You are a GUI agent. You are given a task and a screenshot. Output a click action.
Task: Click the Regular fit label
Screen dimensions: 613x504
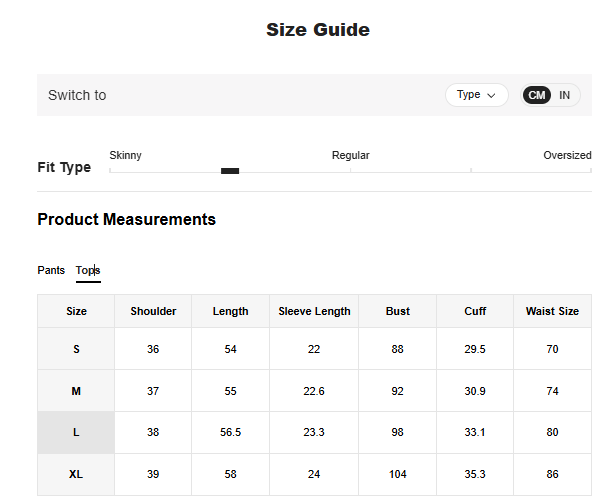pos(350,155)
